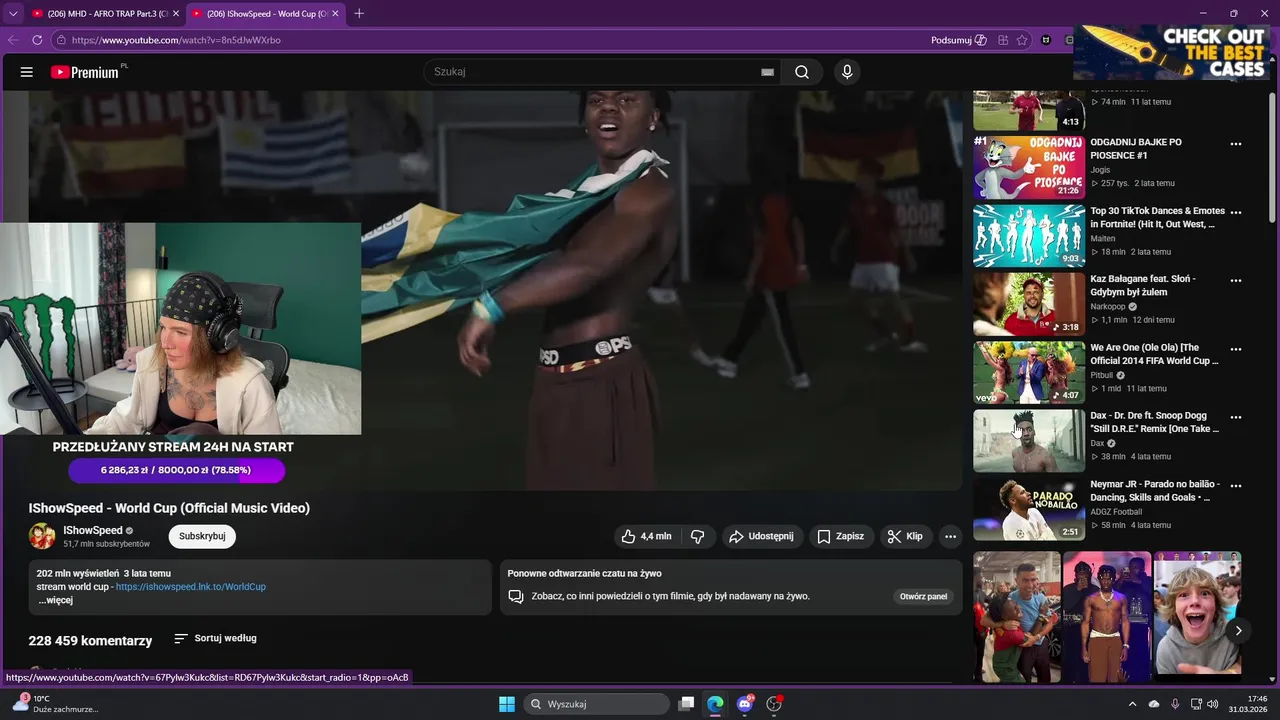
Task: Play Top 30 TikTok Dances thumbnail
Action: pyautogui.click(x=1029, y=236)
